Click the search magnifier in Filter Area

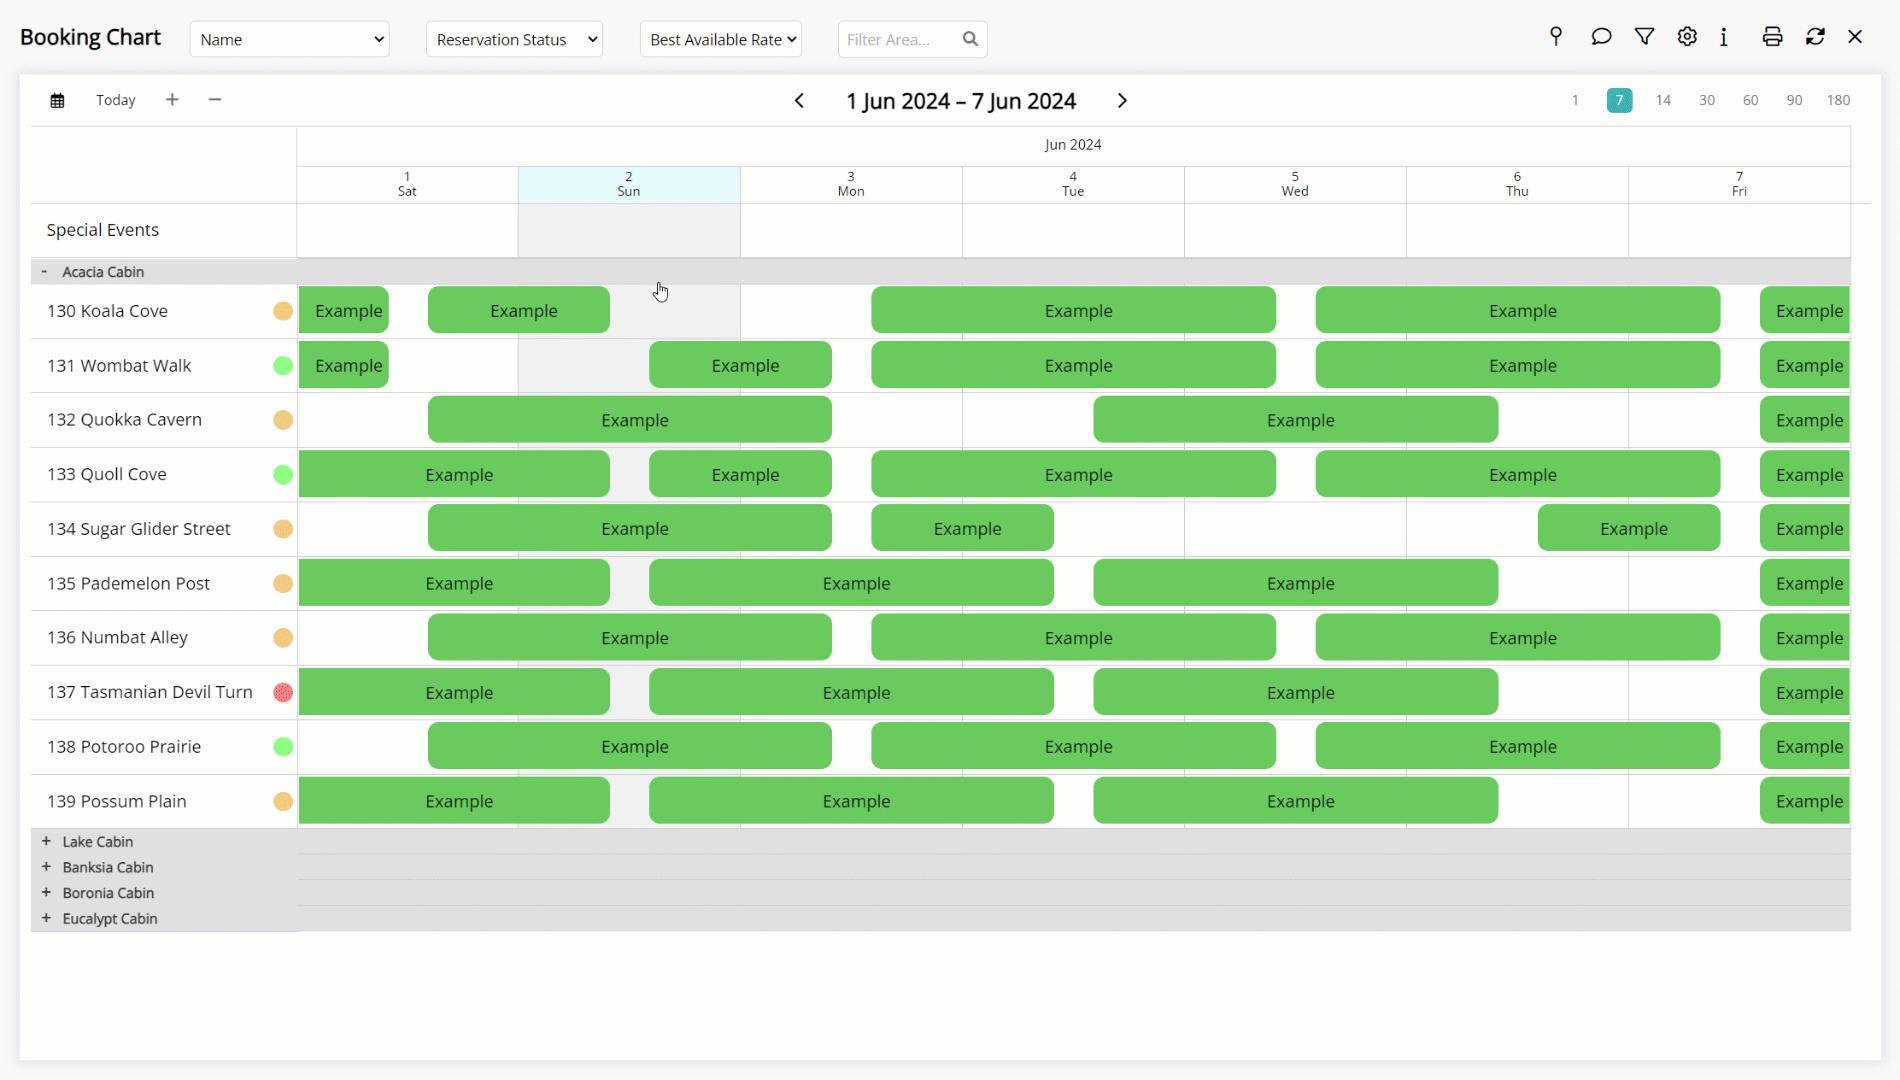(x=970, y=39)
